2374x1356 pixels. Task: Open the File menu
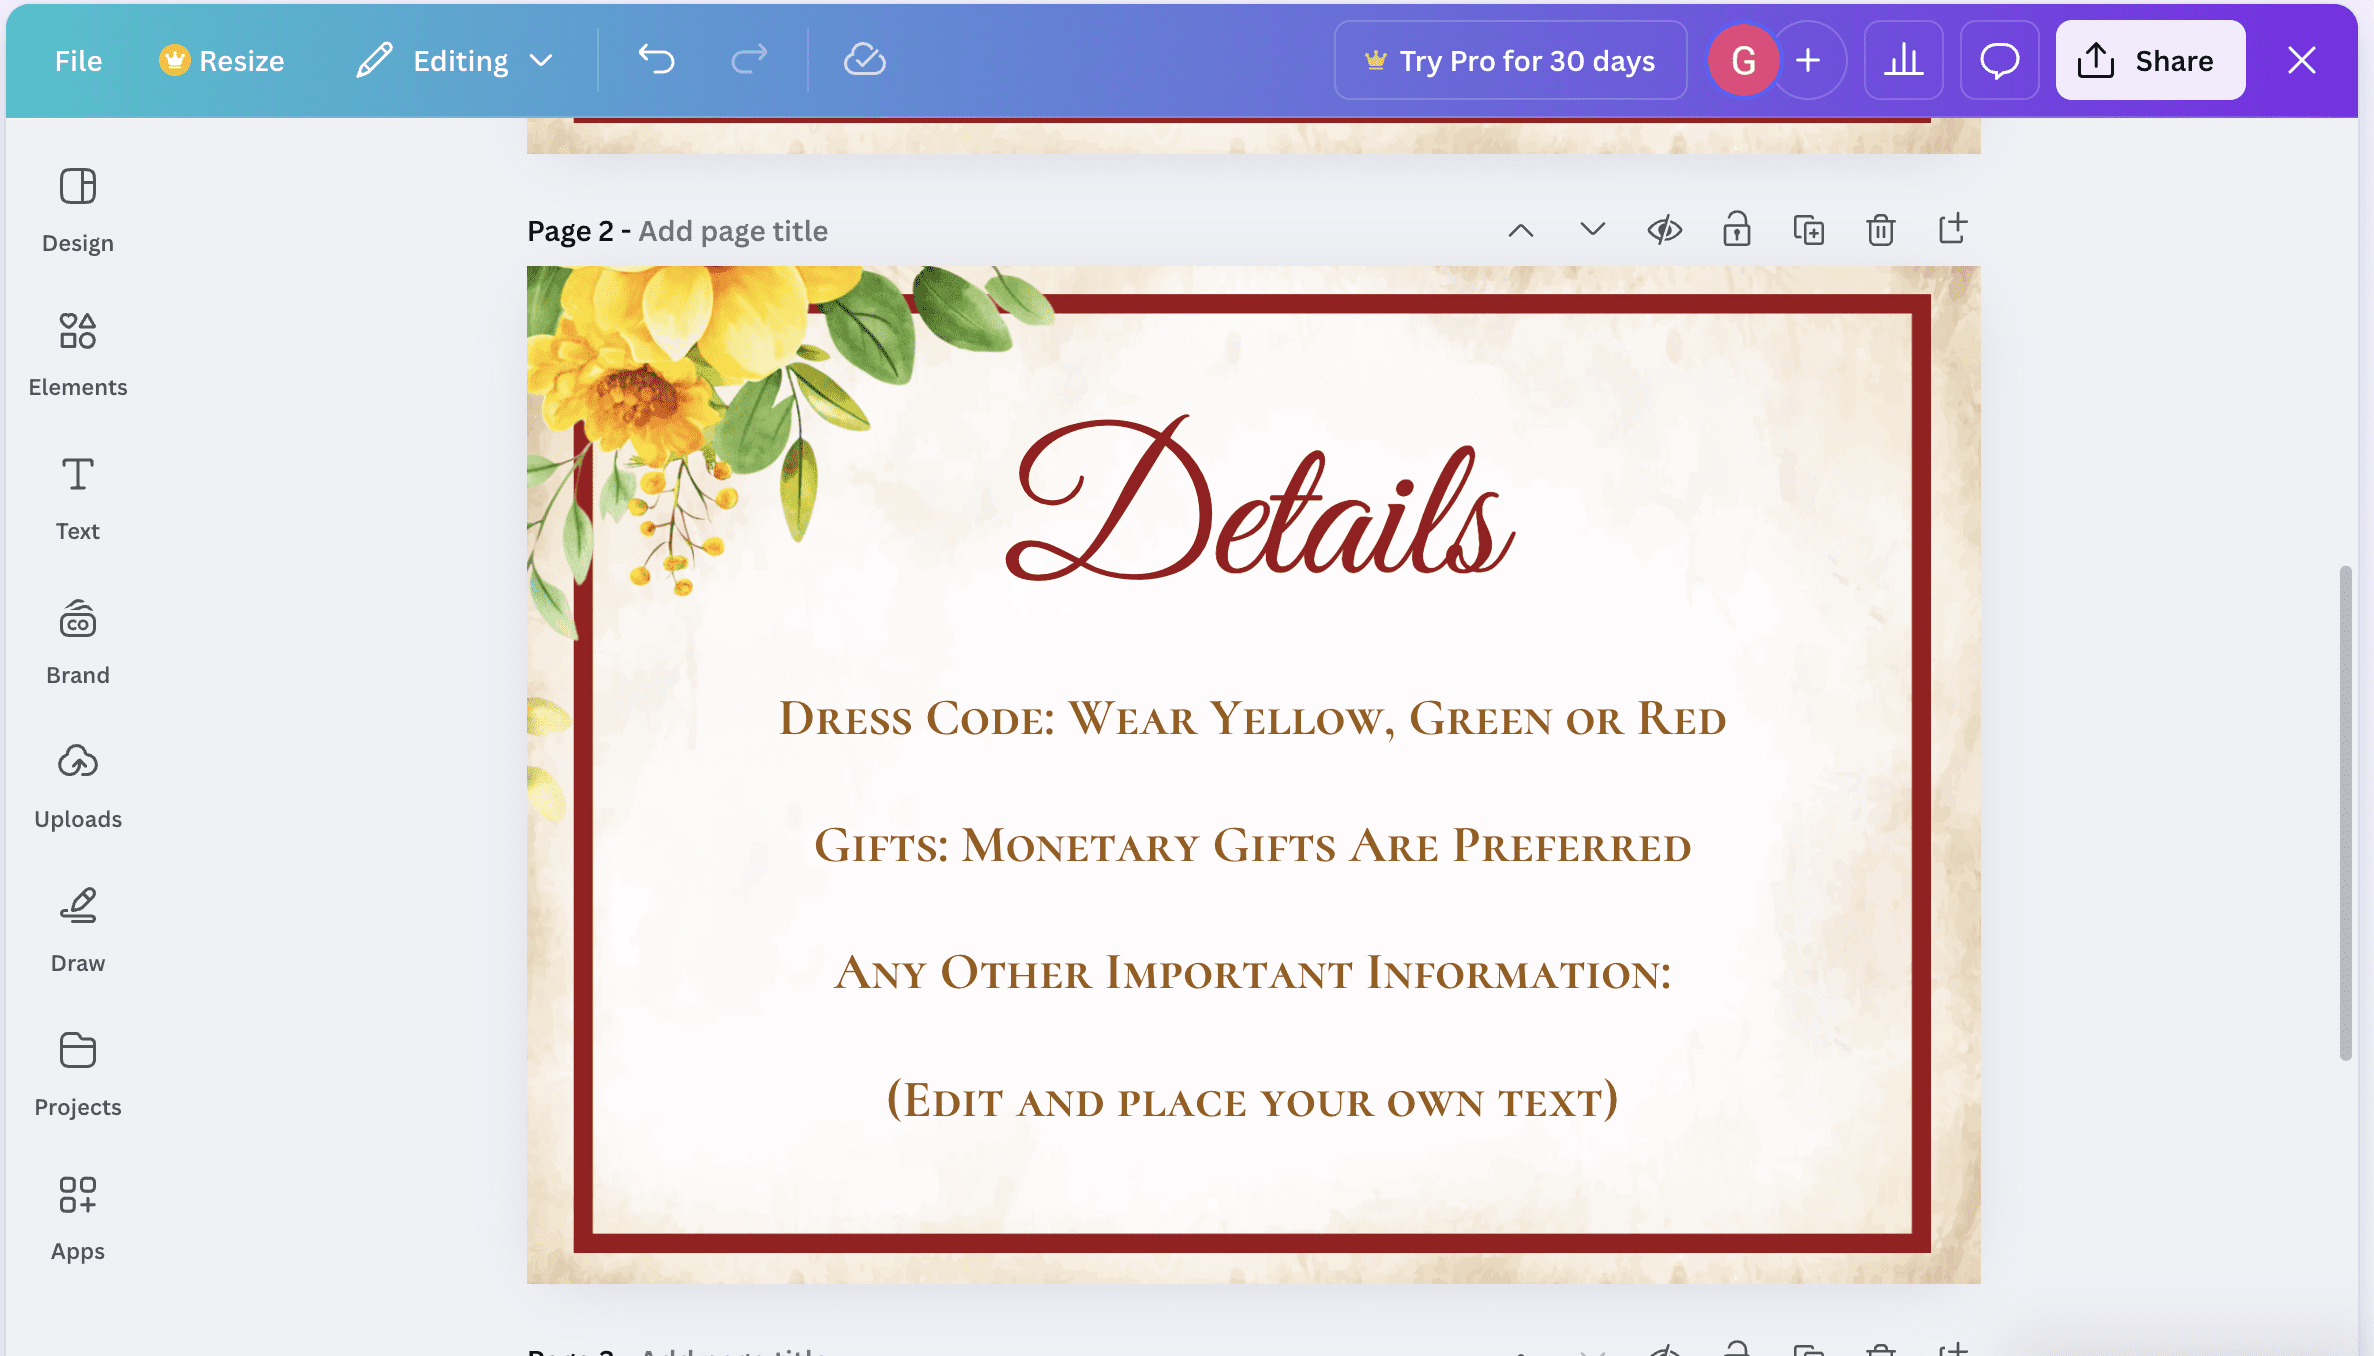tap(78, 60)
